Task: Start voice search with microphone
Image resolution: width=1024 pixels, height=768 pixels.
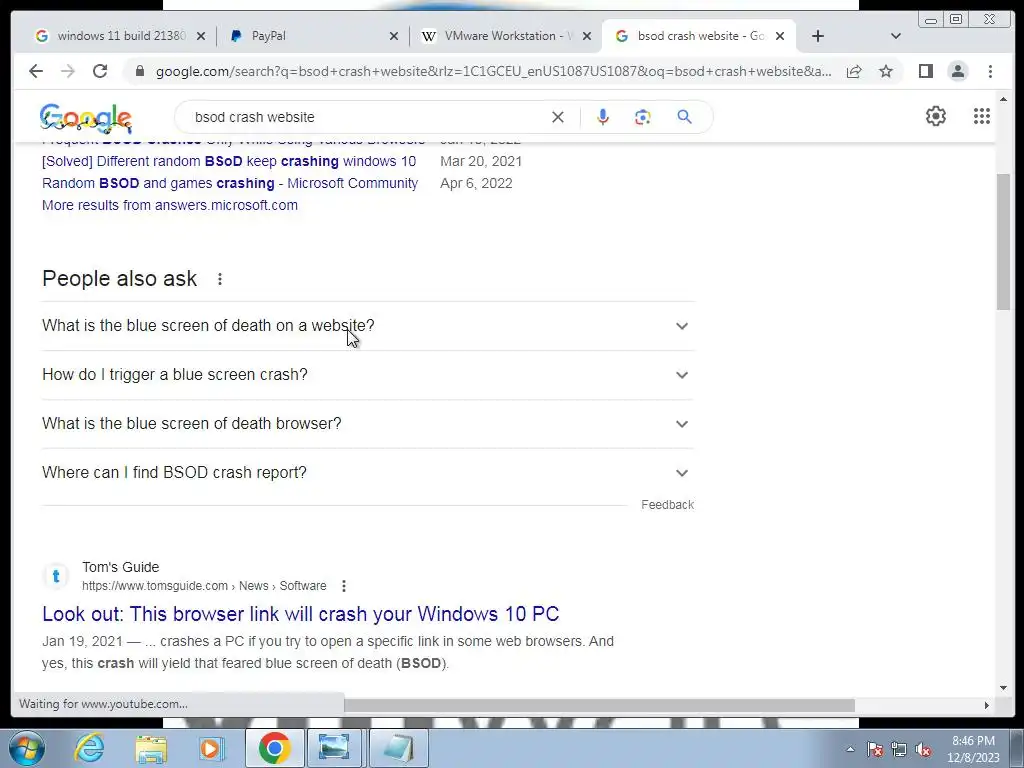Action: [x=603, y=117]
